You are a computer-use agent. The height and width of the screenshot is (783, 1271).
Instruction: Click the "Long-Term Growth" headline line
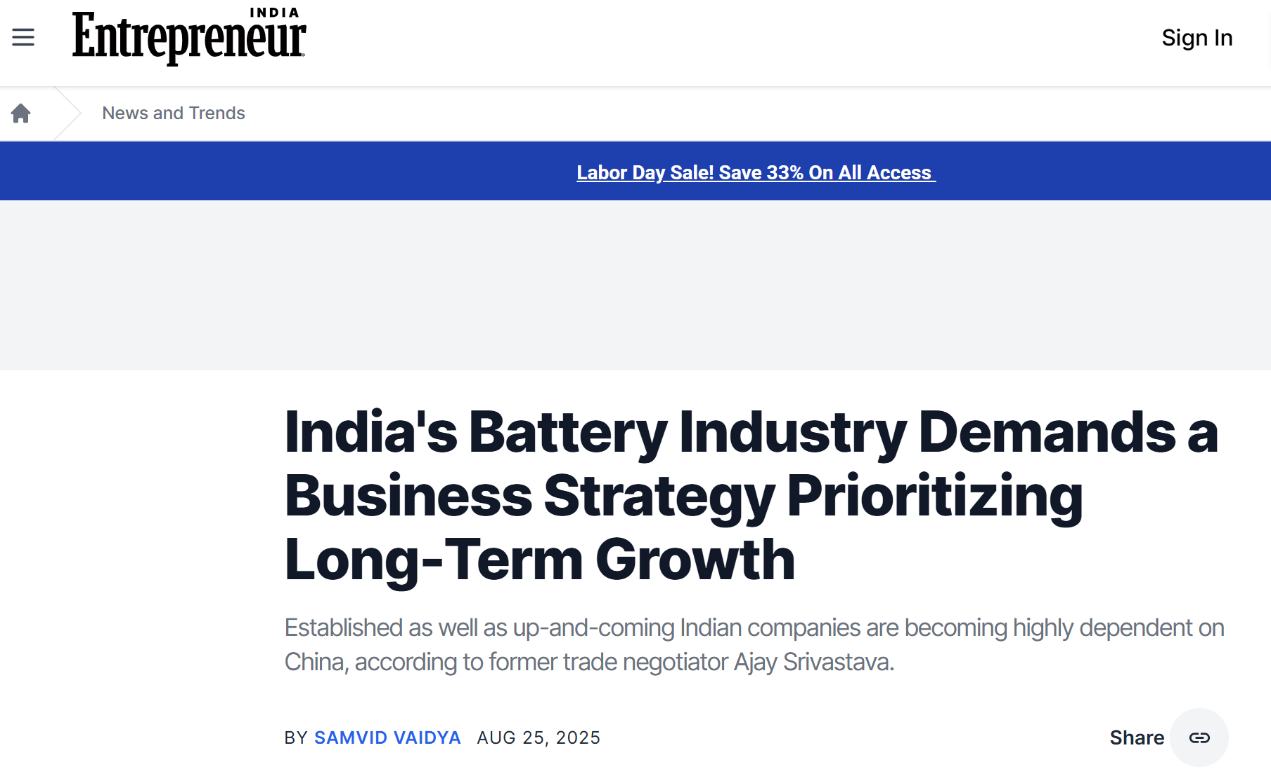pyautogui.click(x=539, y=559)
